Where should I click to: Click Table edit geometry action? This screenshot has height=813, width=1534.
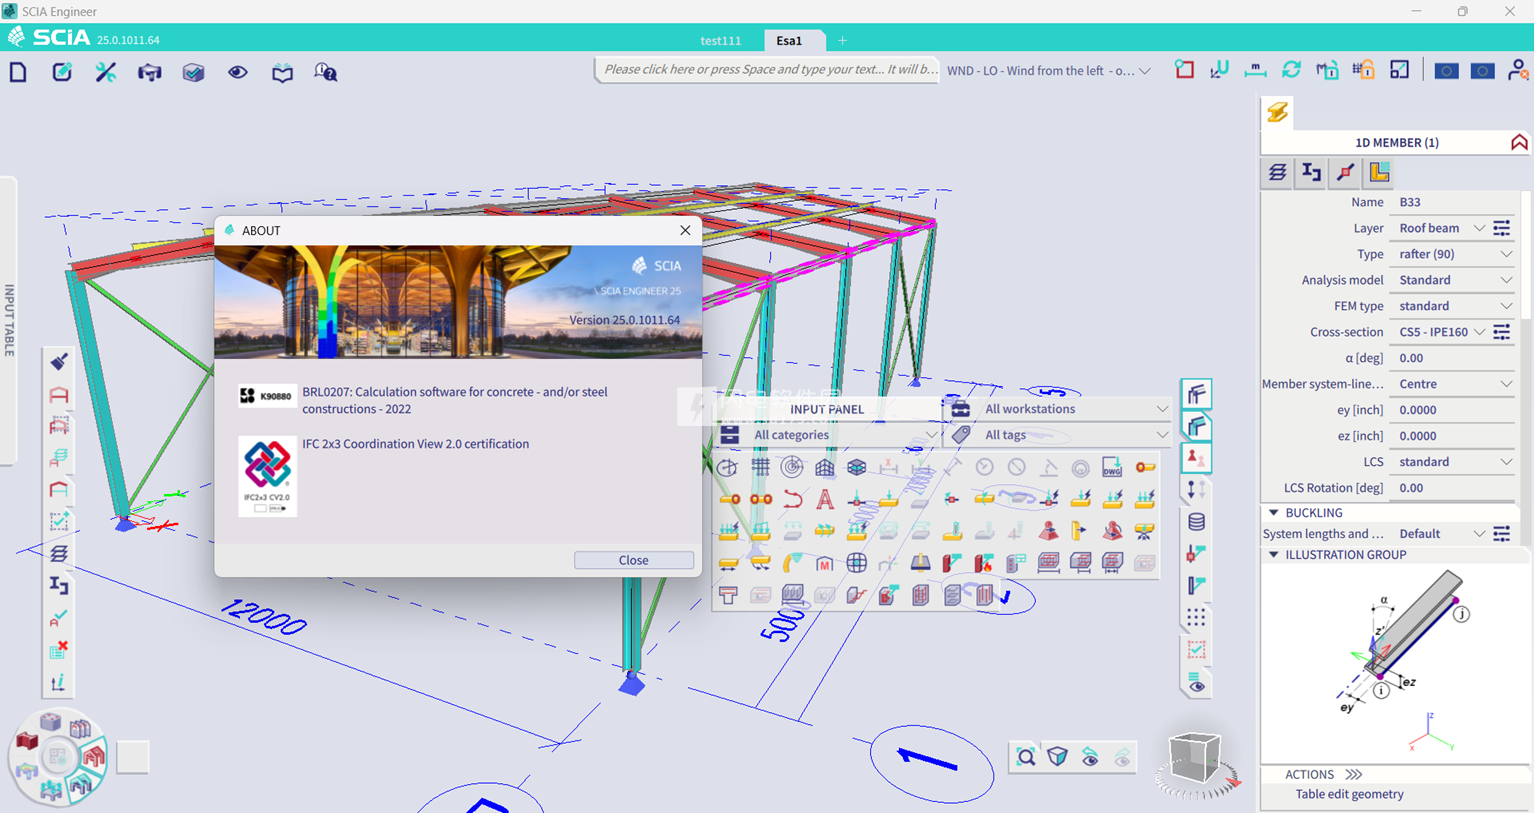[1349, 794]
